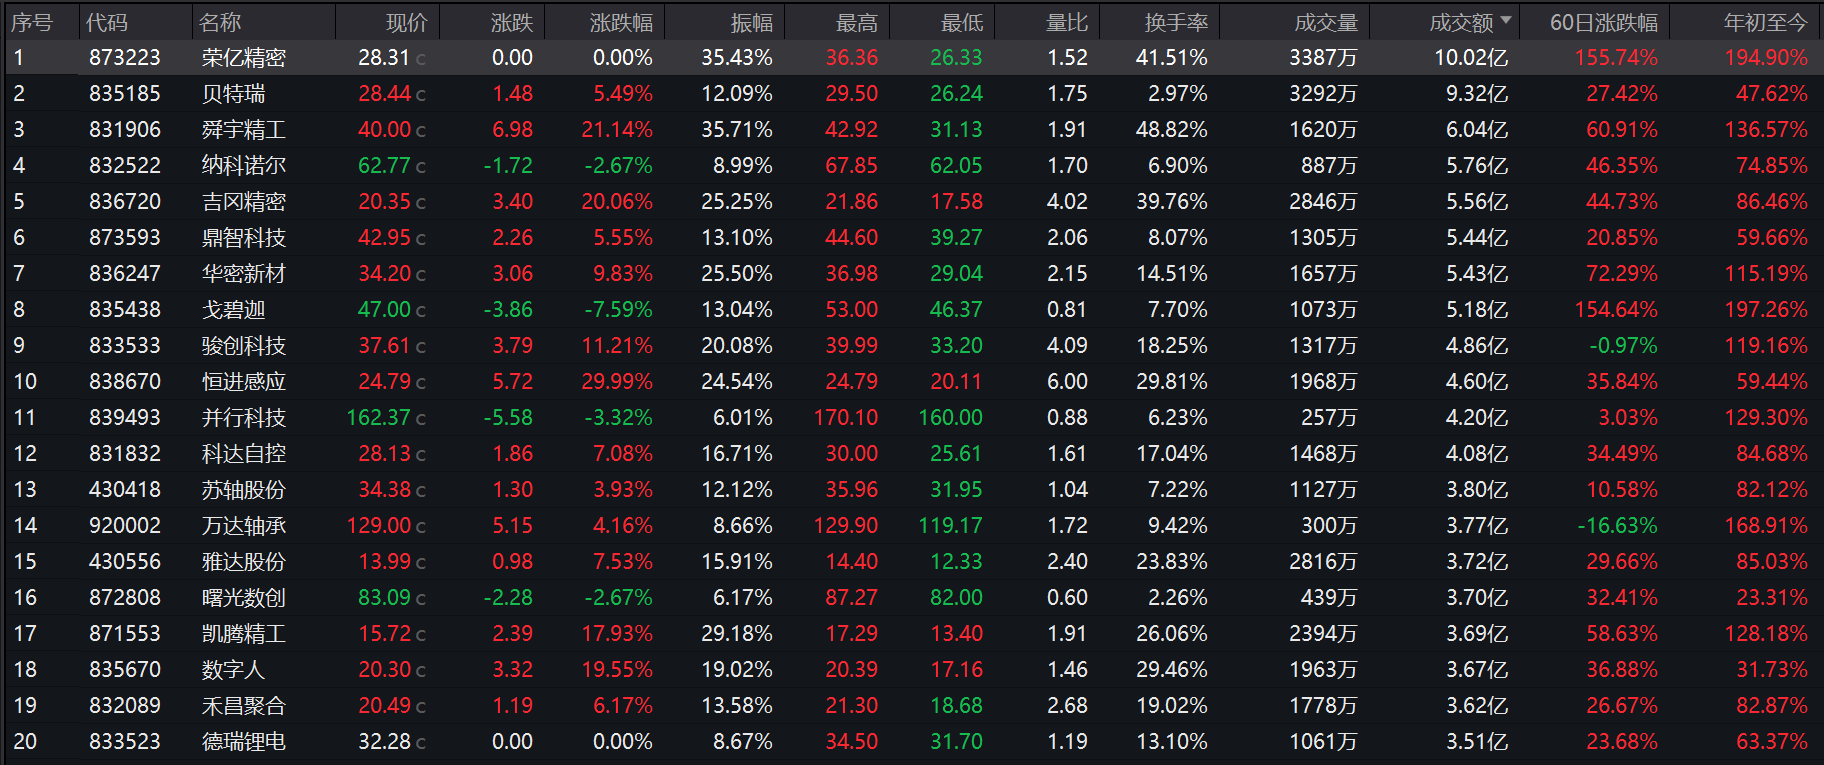Click the 35.71% amplitude value
Viewport: 1824px width, 765px height.
point(737,130)
